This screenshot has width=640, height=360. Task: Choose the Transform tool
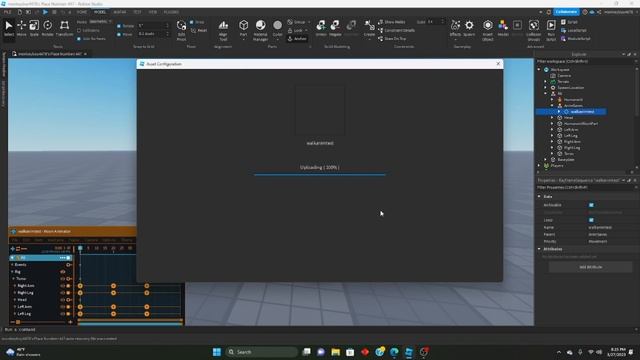(64, 29)
